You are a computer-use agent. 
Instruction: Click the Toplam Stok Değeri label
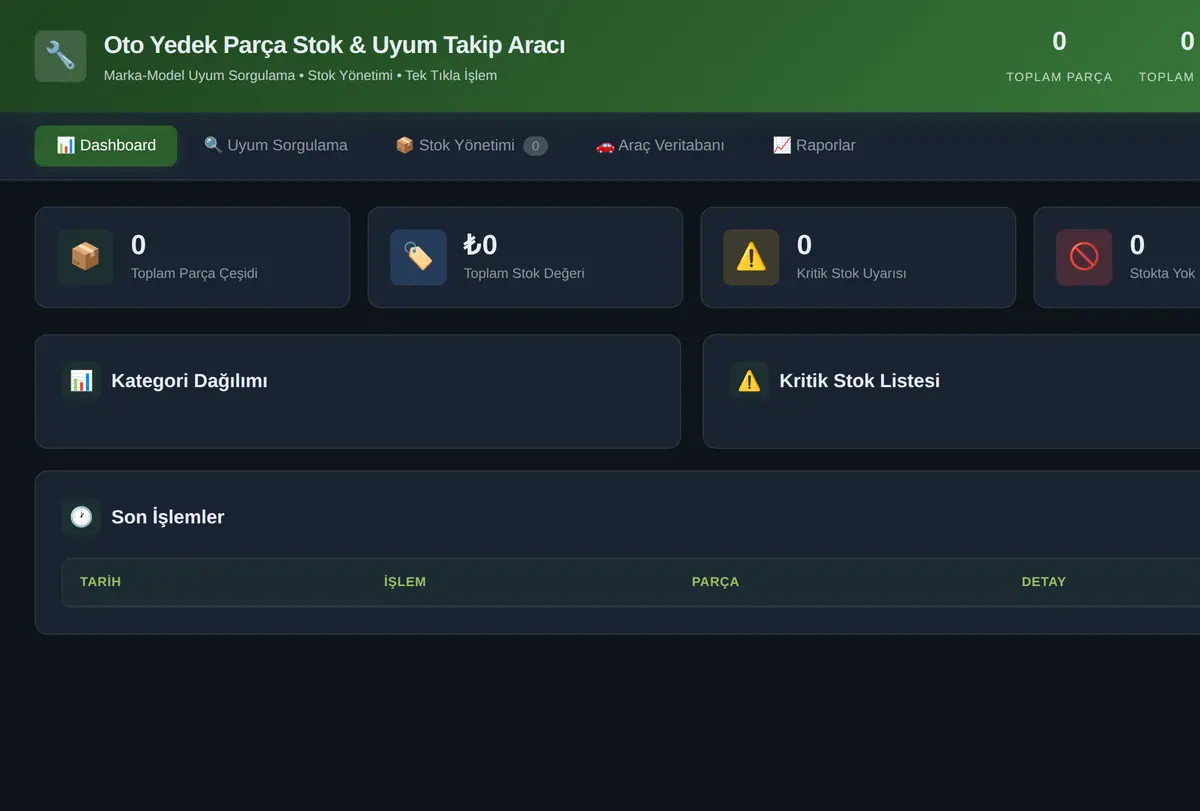tap(524, 273)
